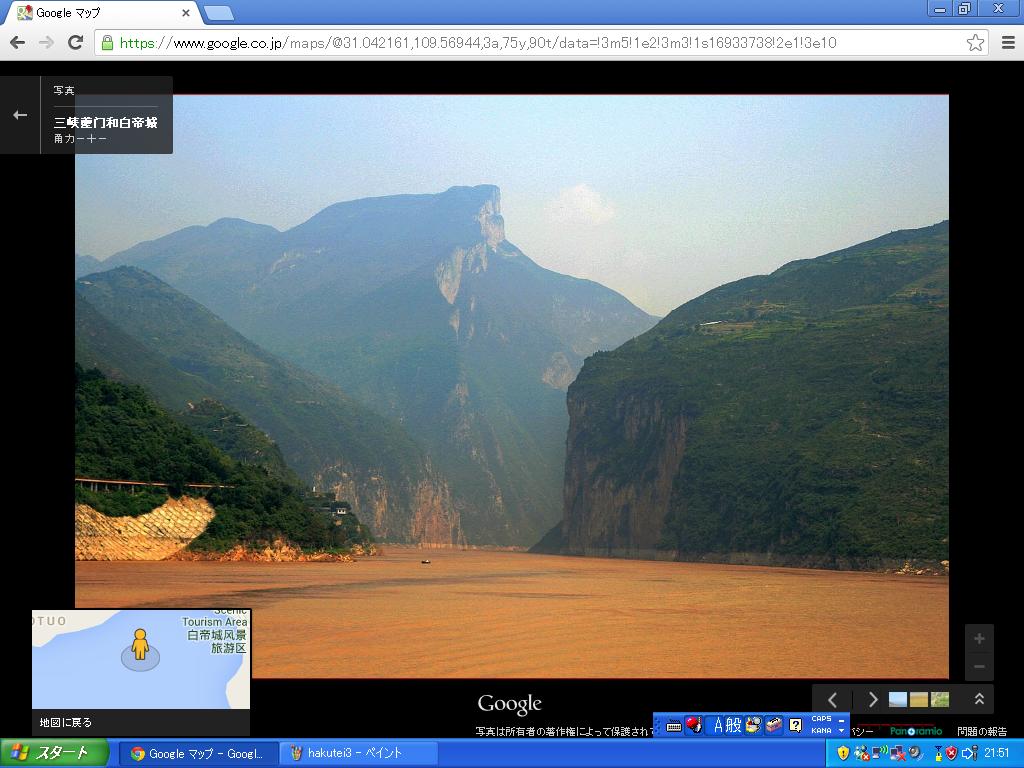1024x768 pixels.
Task: Open the Panoramio link
Action: coord(916,731)
